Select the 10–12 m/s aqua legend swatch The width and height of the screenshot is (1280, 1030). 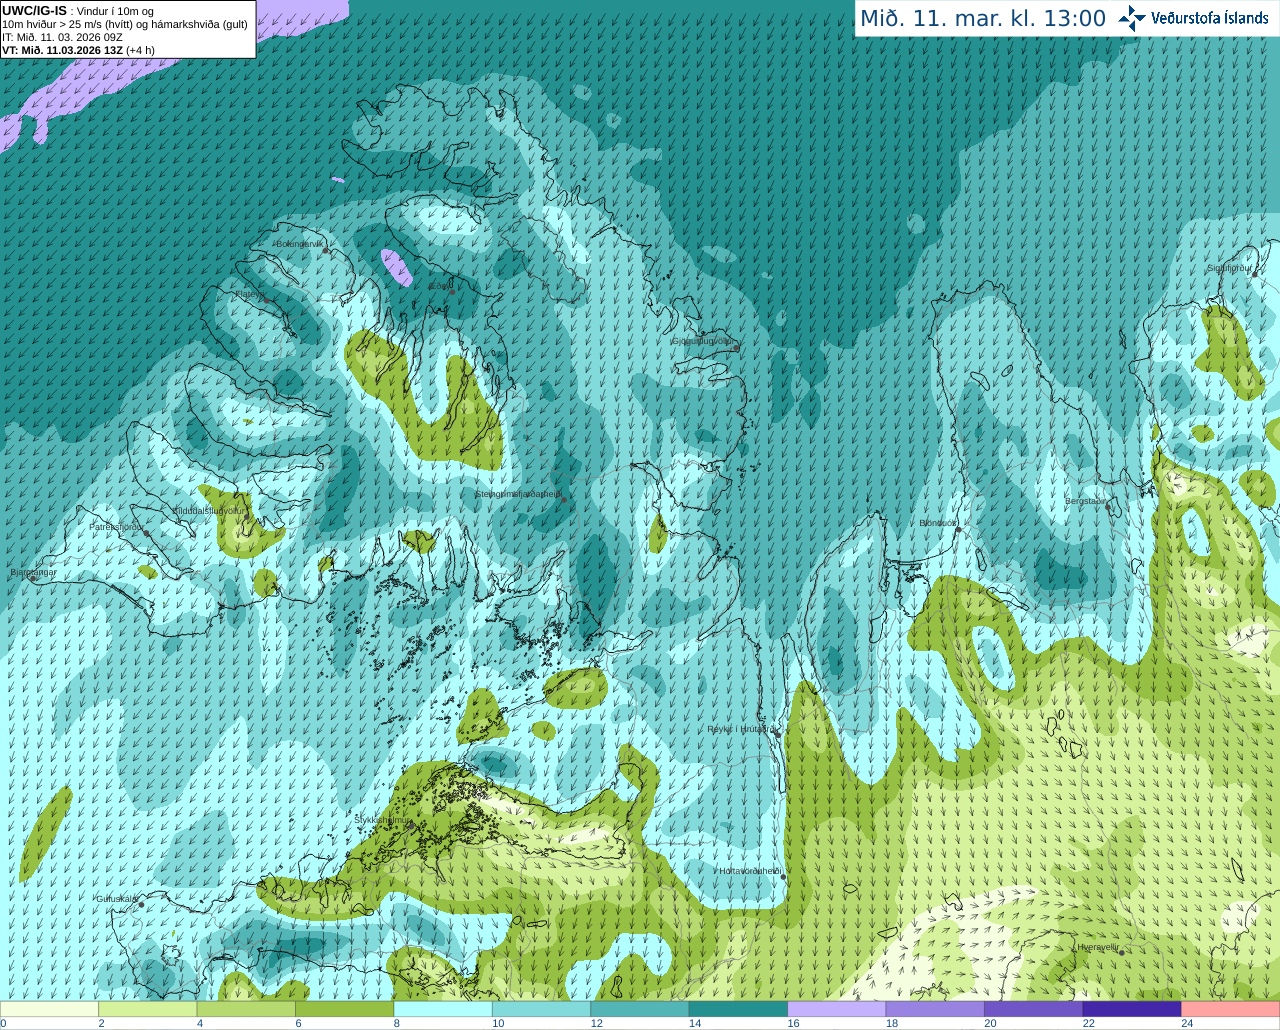[x=542, y=1009]
